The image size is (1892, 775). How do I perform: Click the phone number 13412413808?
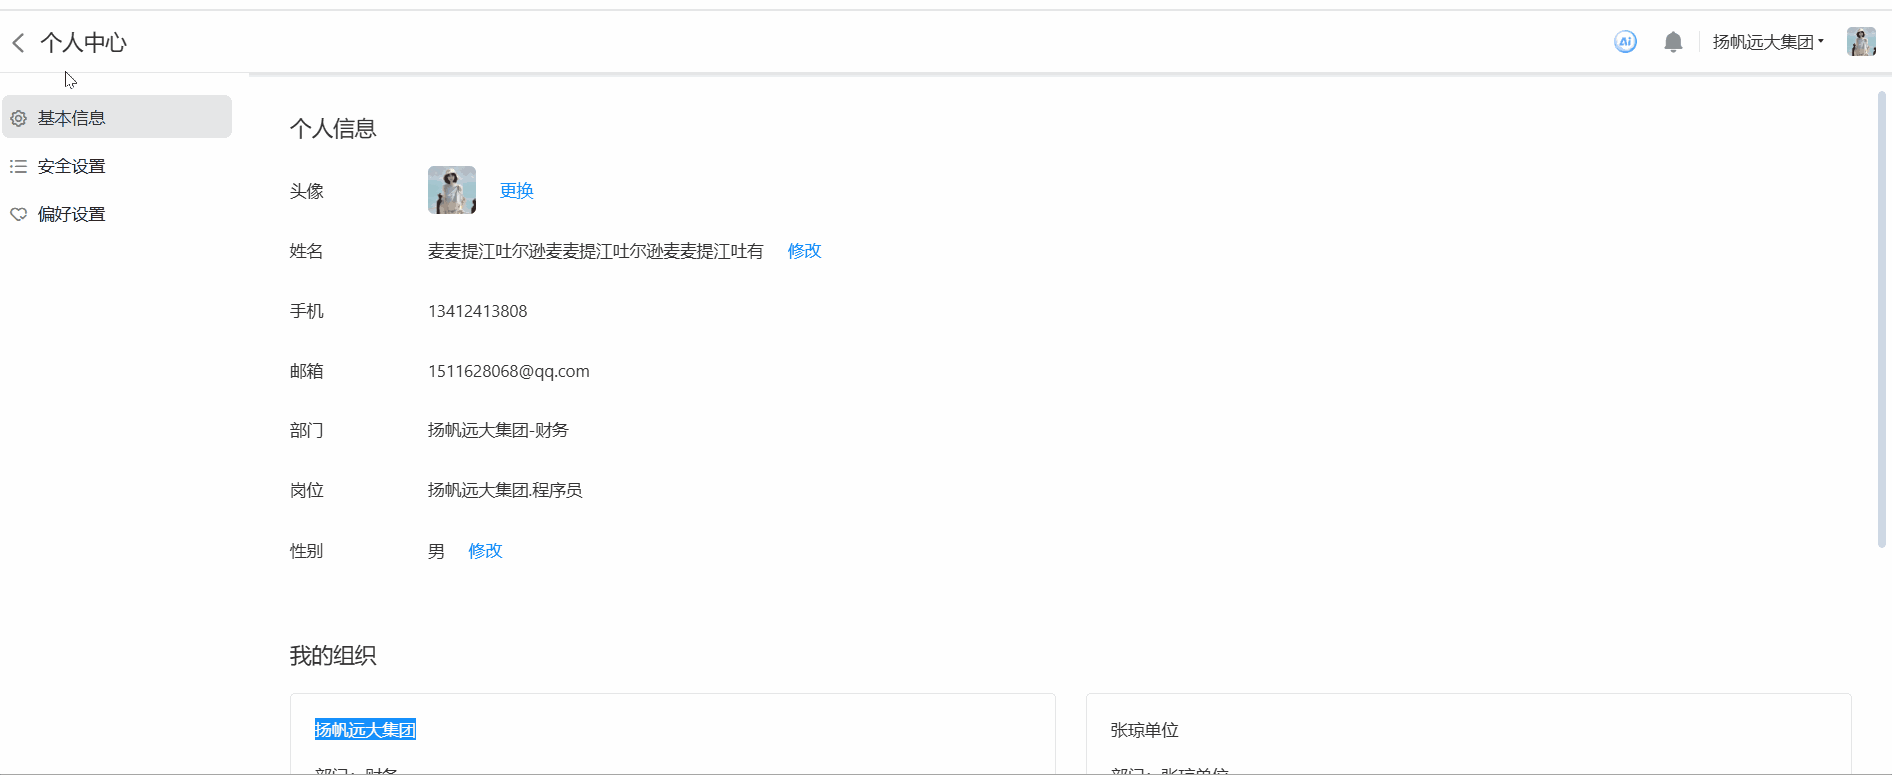[x=477, y=311]
